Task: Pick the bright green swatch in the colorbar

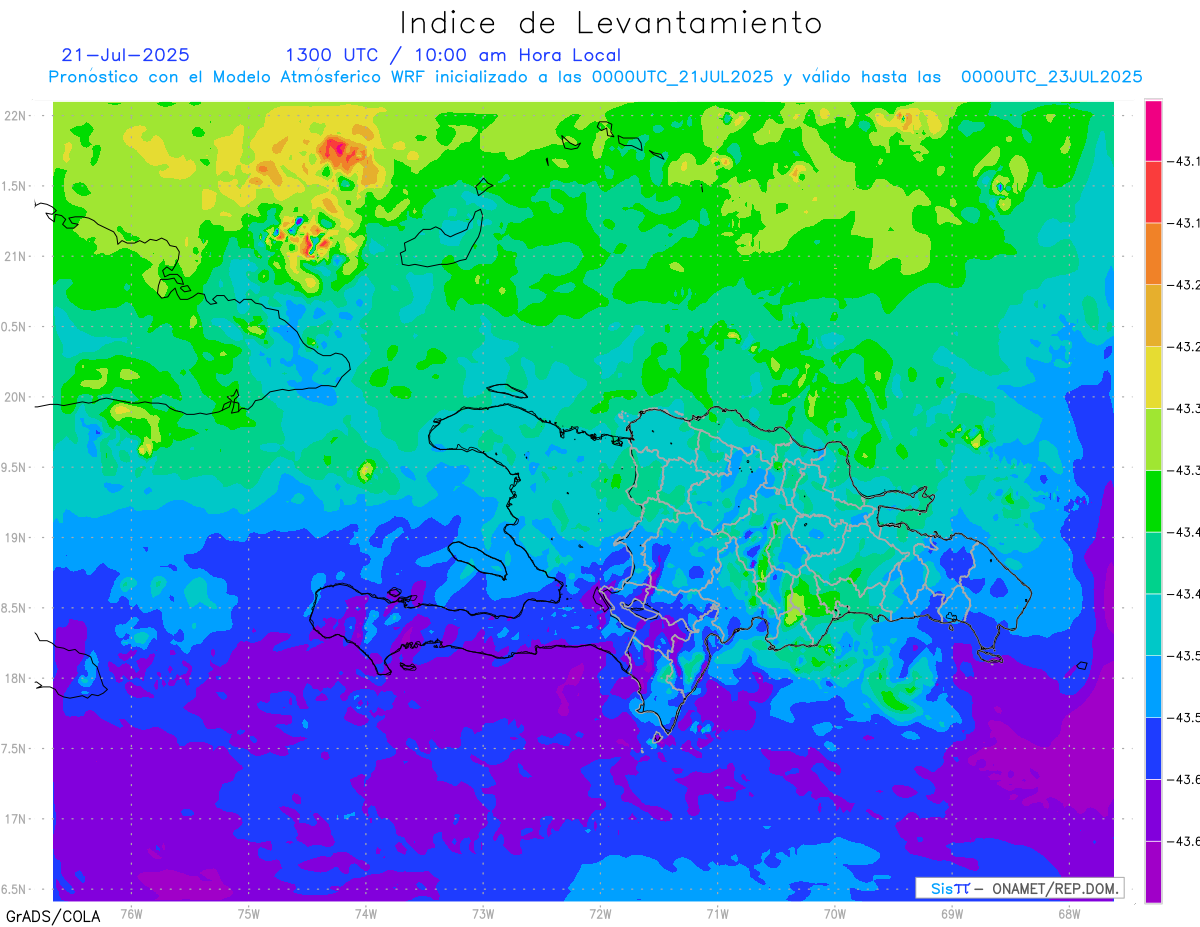Action: click(x=1153, y=501)
